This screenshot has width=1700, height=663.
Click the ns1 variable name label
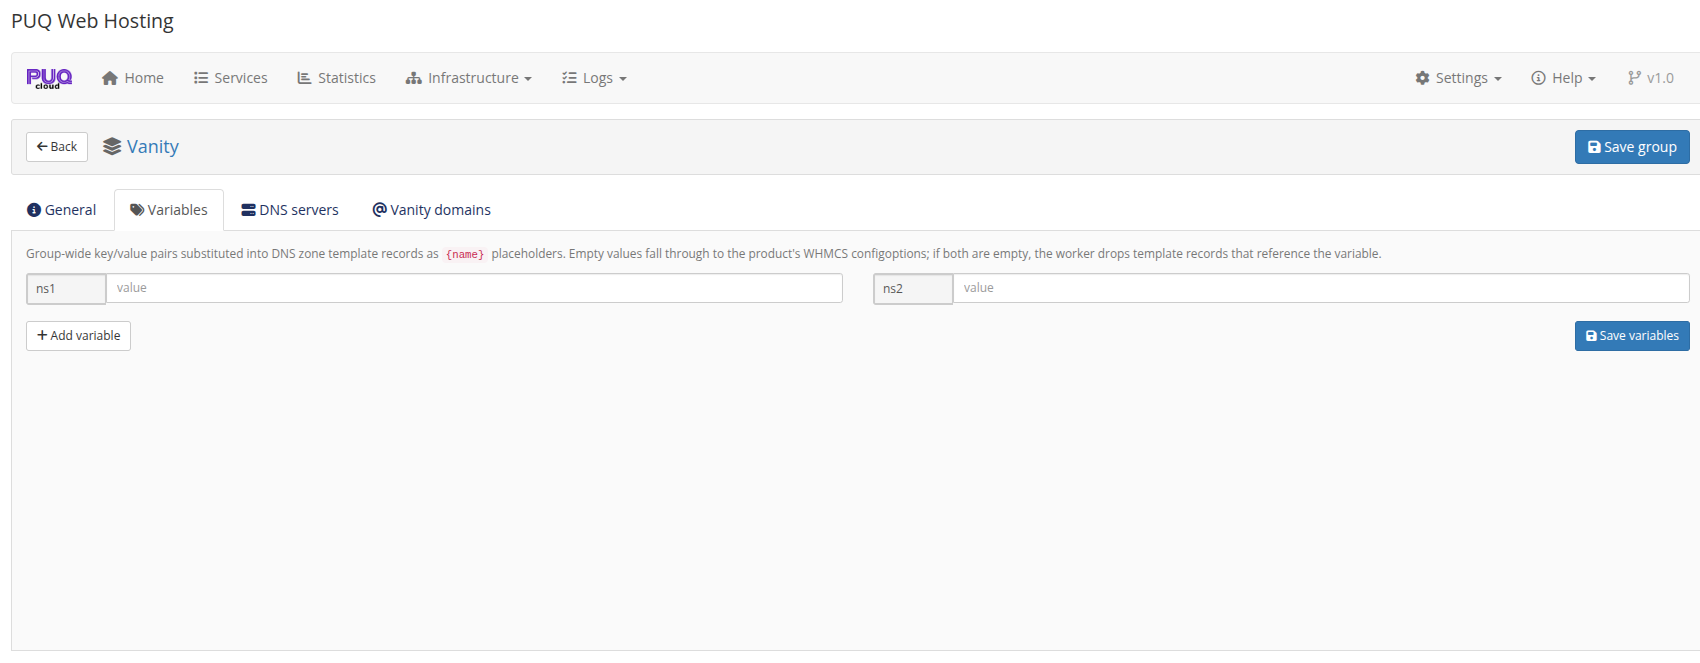coord(66,289)
